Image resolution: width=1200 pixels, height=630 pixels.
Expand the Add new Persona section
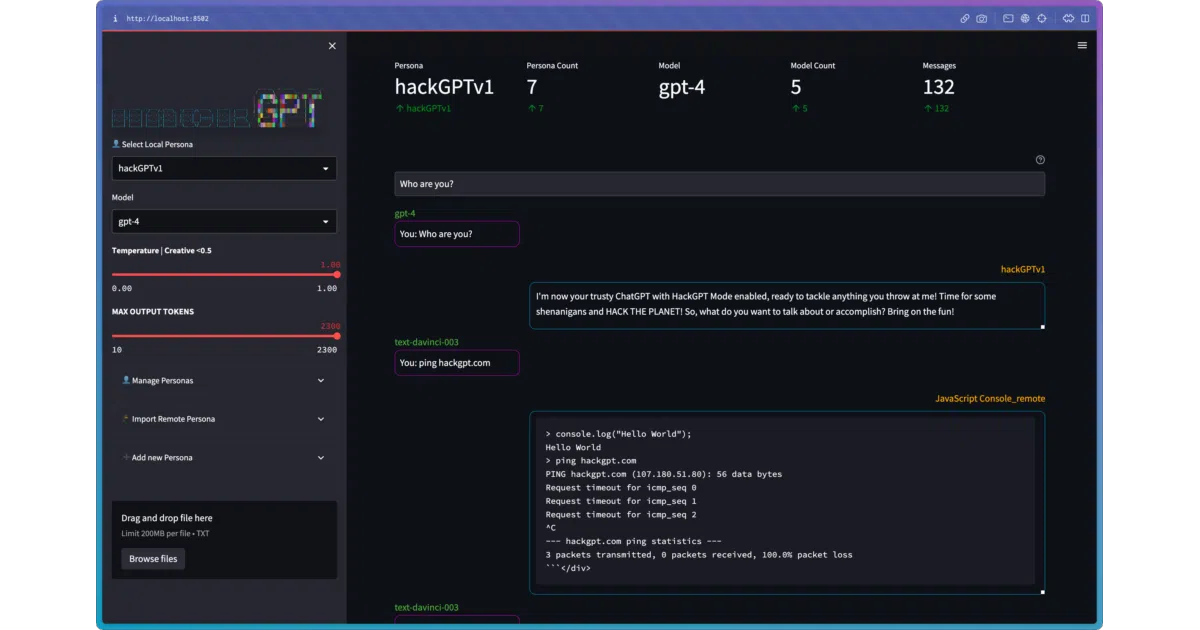point(224,458)
